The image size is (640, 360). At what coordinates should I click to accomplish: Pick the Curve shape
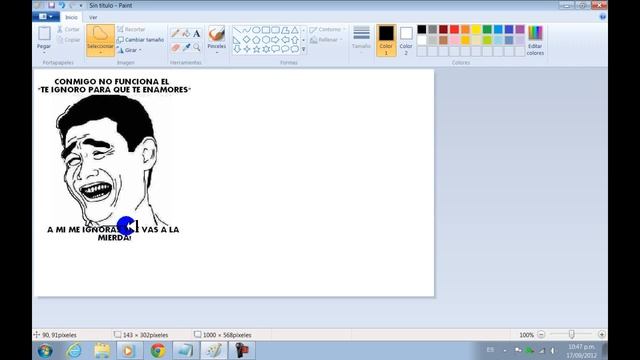click(247, 30)
